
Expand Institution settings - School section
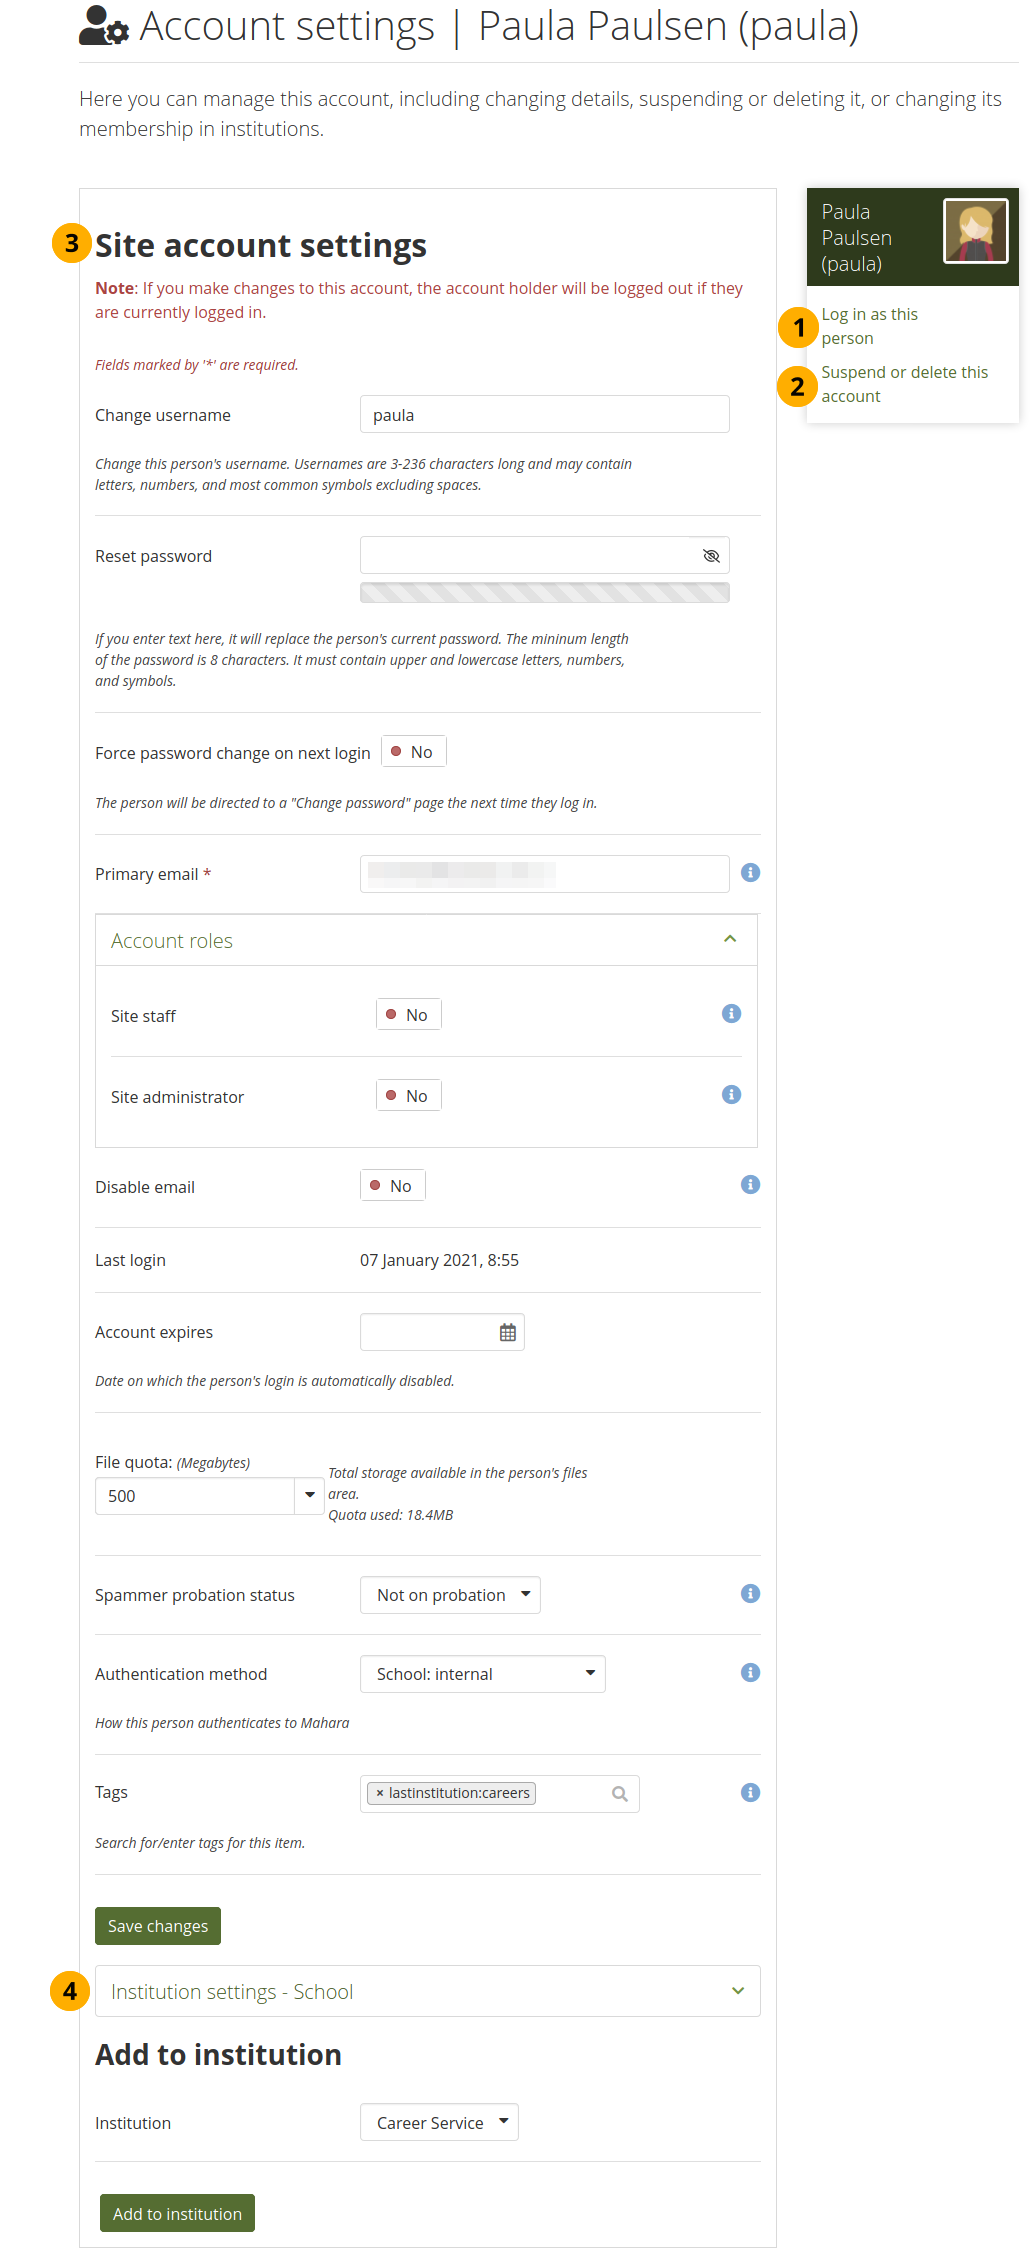pyautogui.click(x=427, y=1992)
